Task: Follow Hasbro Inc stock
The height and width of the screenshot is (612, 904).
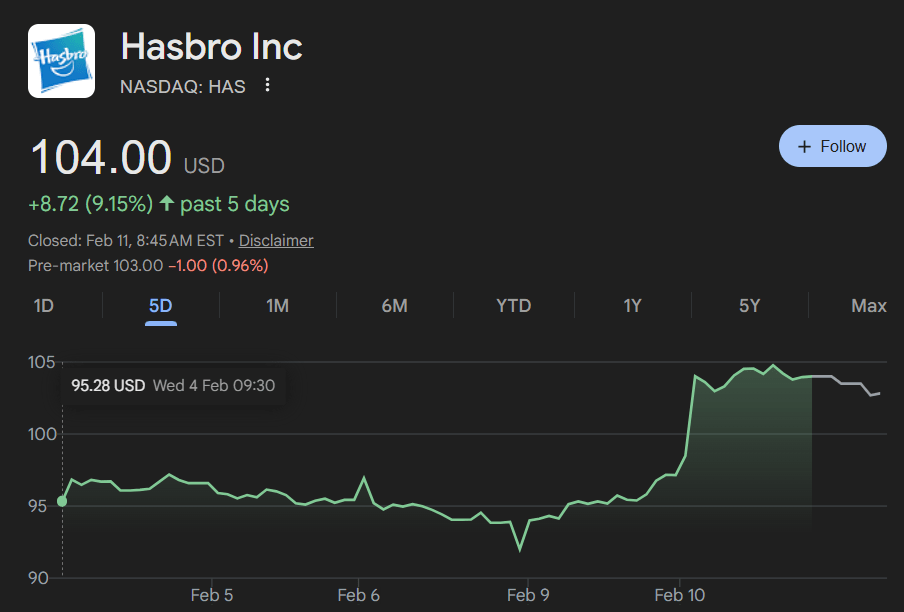Action: pos(832,146)
